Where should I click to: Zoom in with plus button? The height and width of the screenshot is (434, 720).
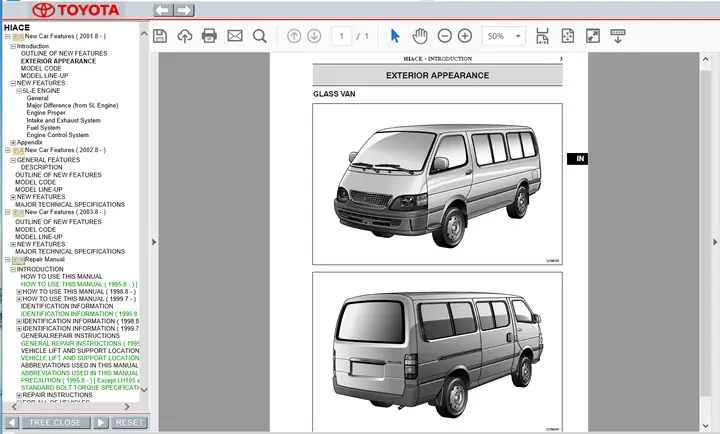[x=465, y=36]
